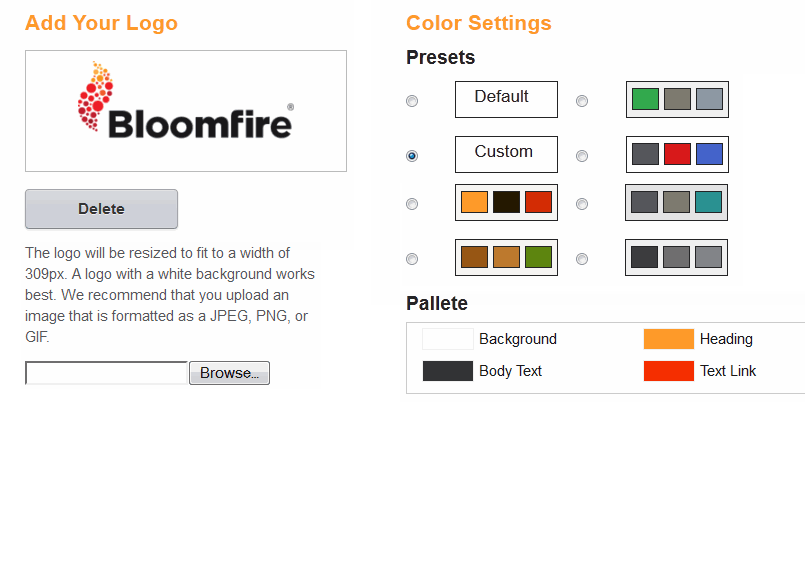
Task: Click the teal swatch in the preset
Action: 708,202
